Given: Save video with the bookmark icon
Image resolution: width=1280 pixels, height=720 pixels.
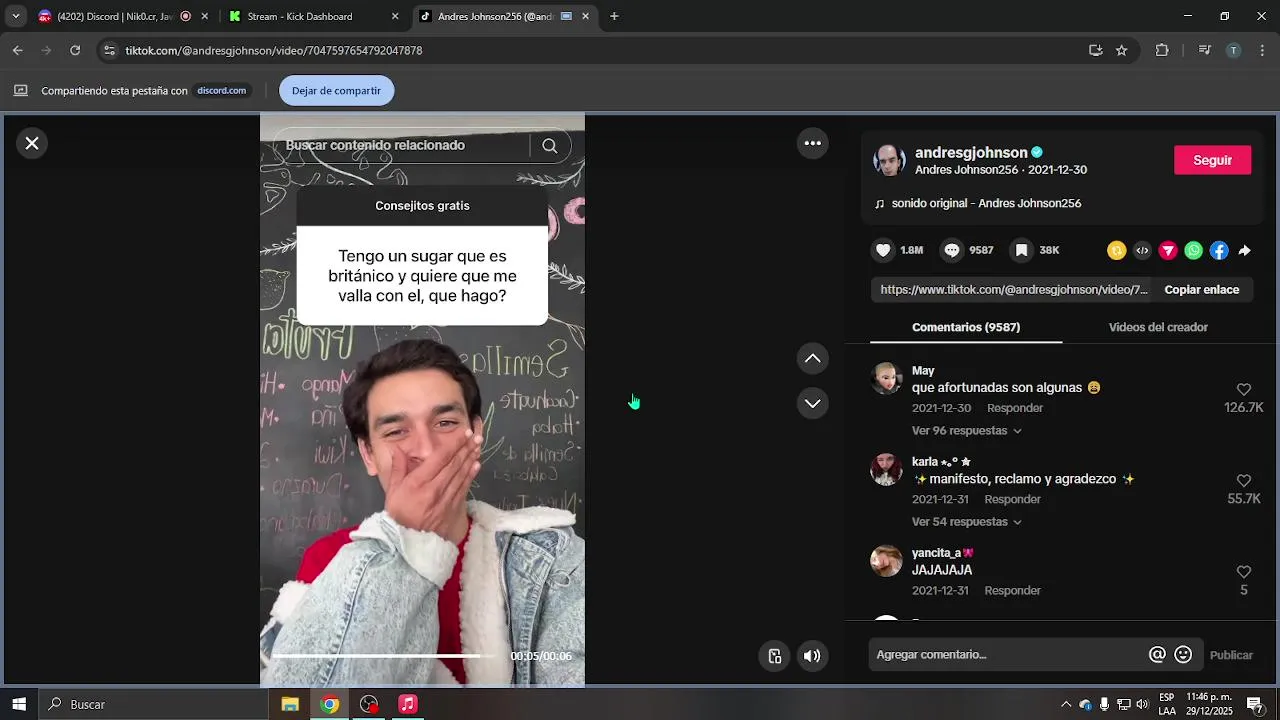Looking at the screenshot, I should [1021, 250].
